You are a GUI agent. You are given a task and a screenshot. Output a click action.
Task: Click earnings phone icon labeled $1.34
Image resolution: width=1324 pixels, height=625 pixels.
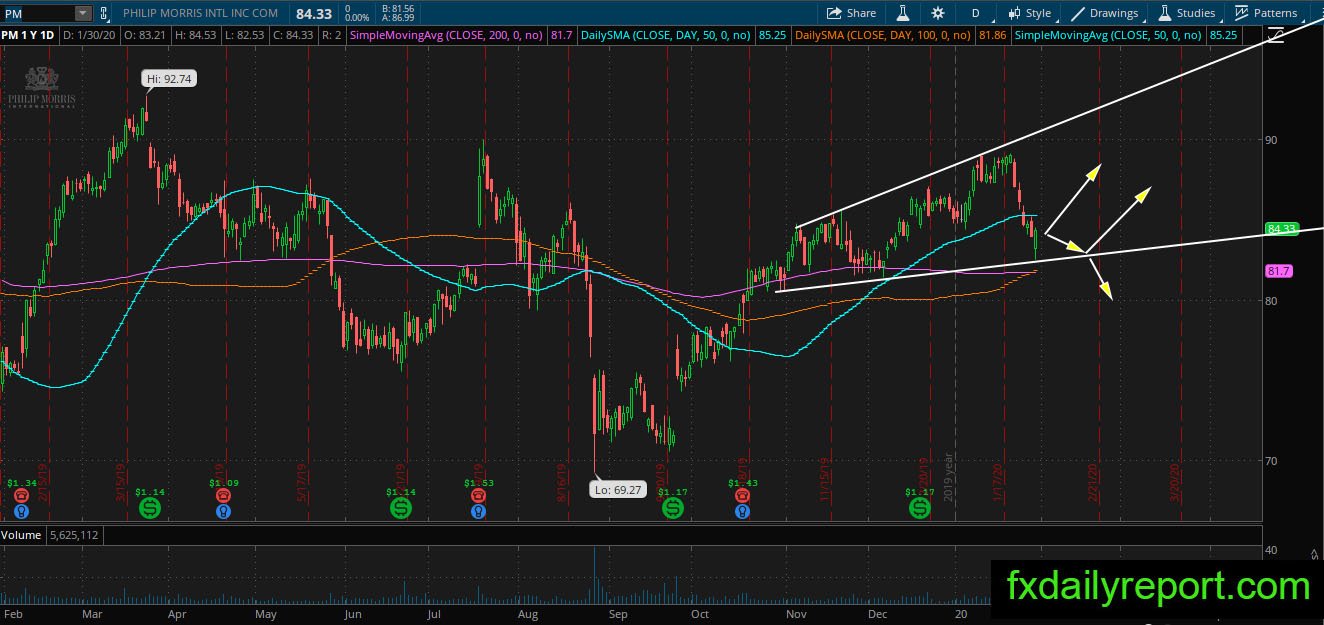(21, 496)
